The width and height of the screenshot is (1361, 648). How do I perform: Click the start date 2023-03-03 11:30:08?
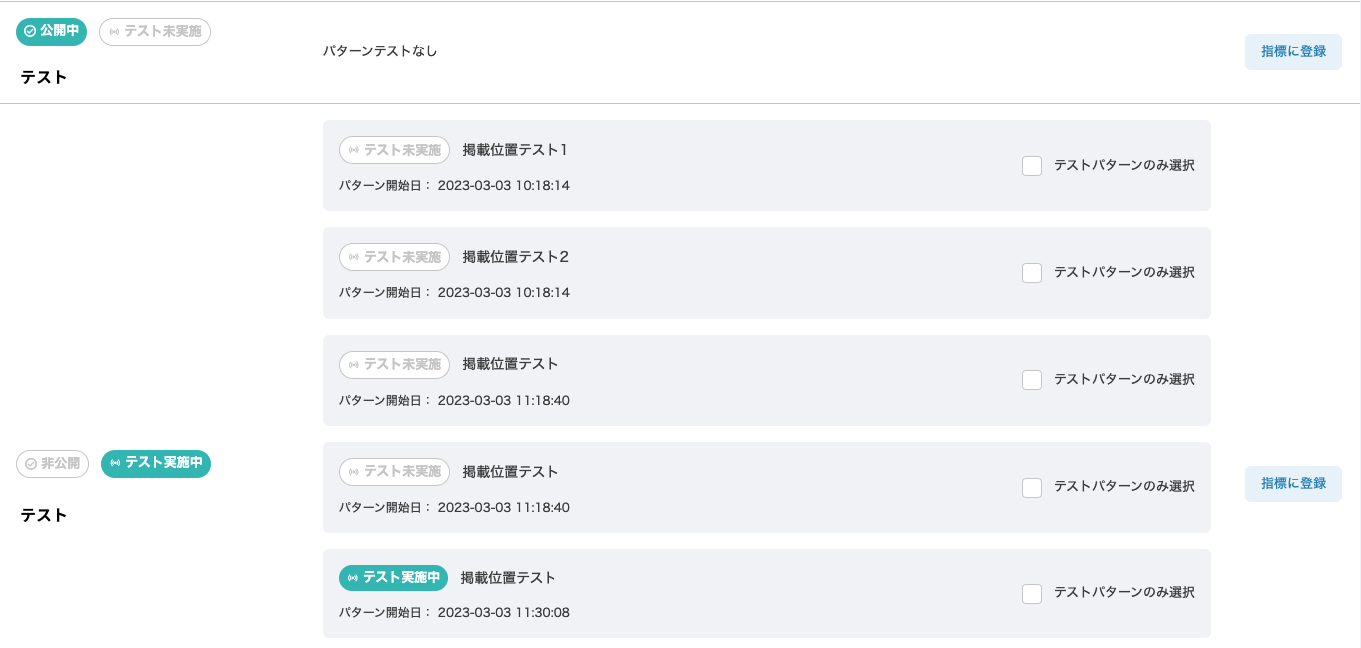pos(503,612)
